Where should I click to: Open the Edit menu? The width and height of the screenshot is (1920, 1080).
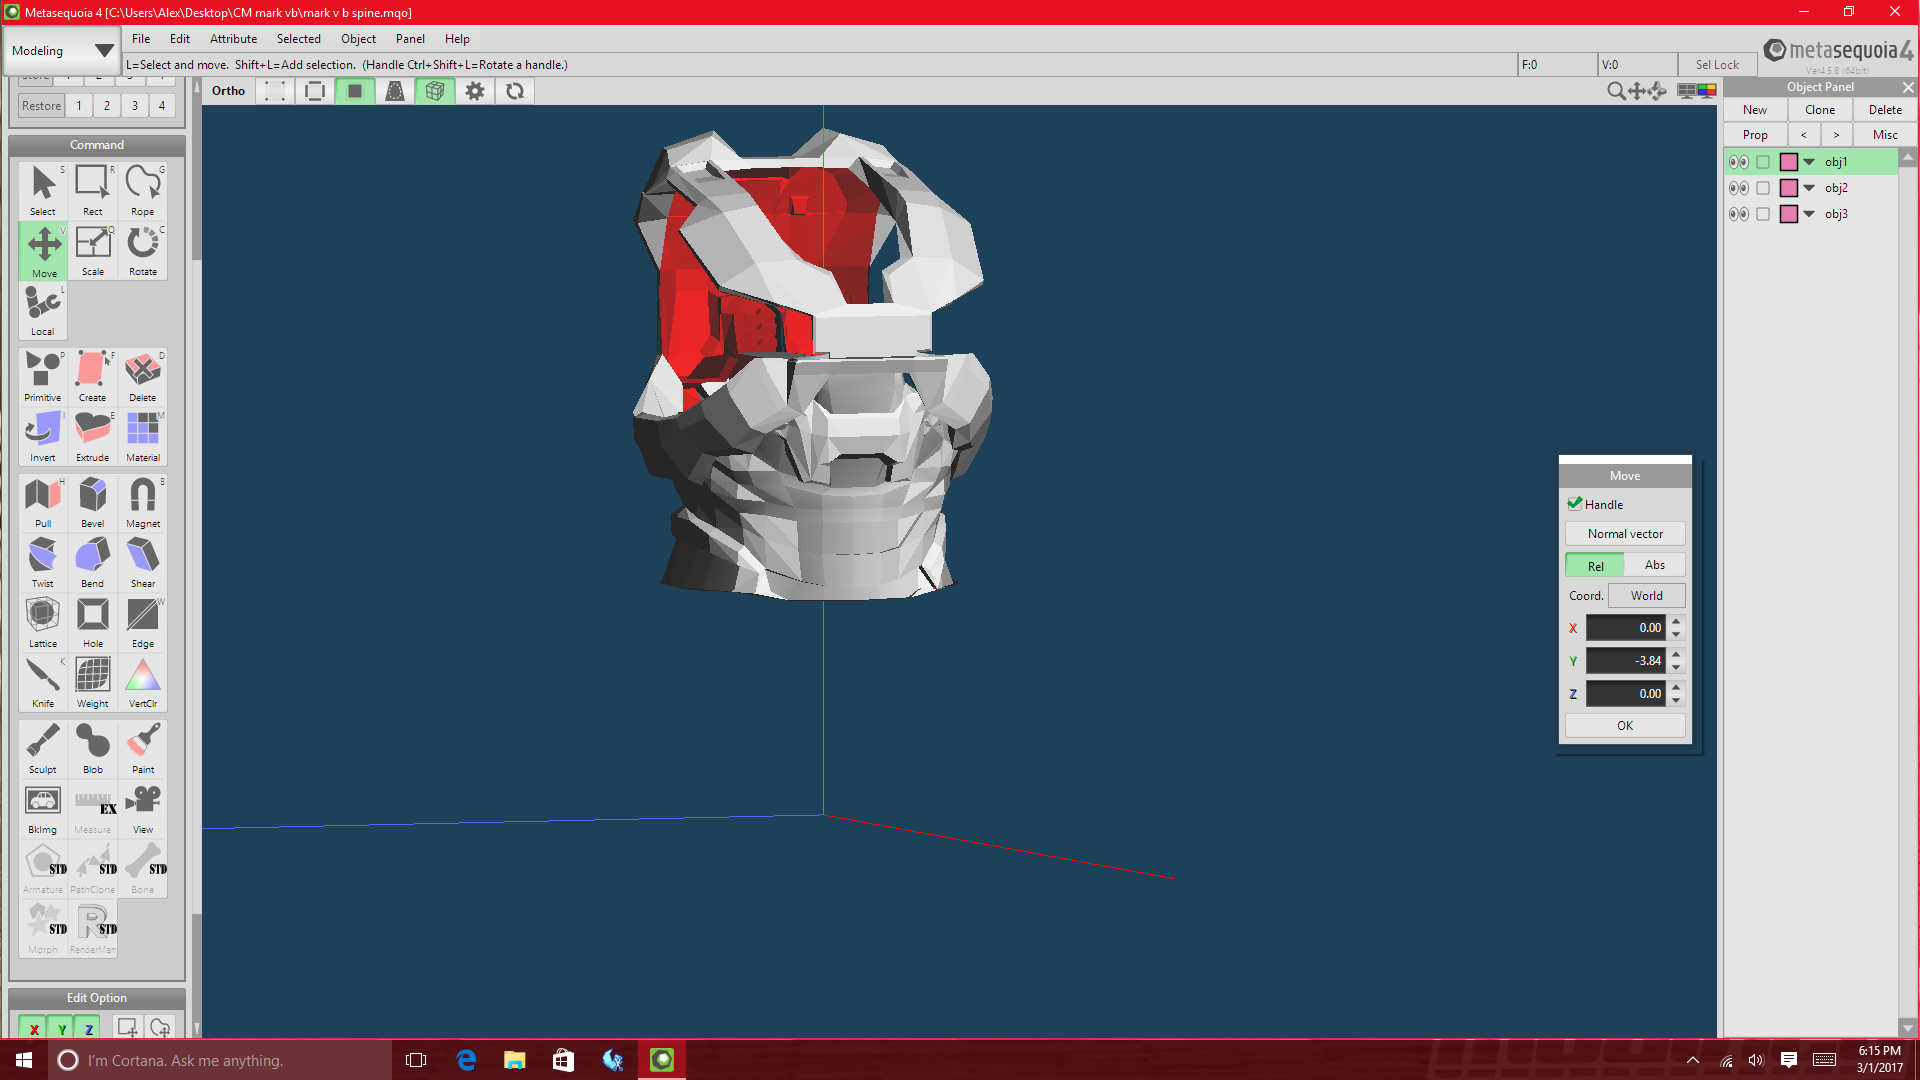[180, 39]
